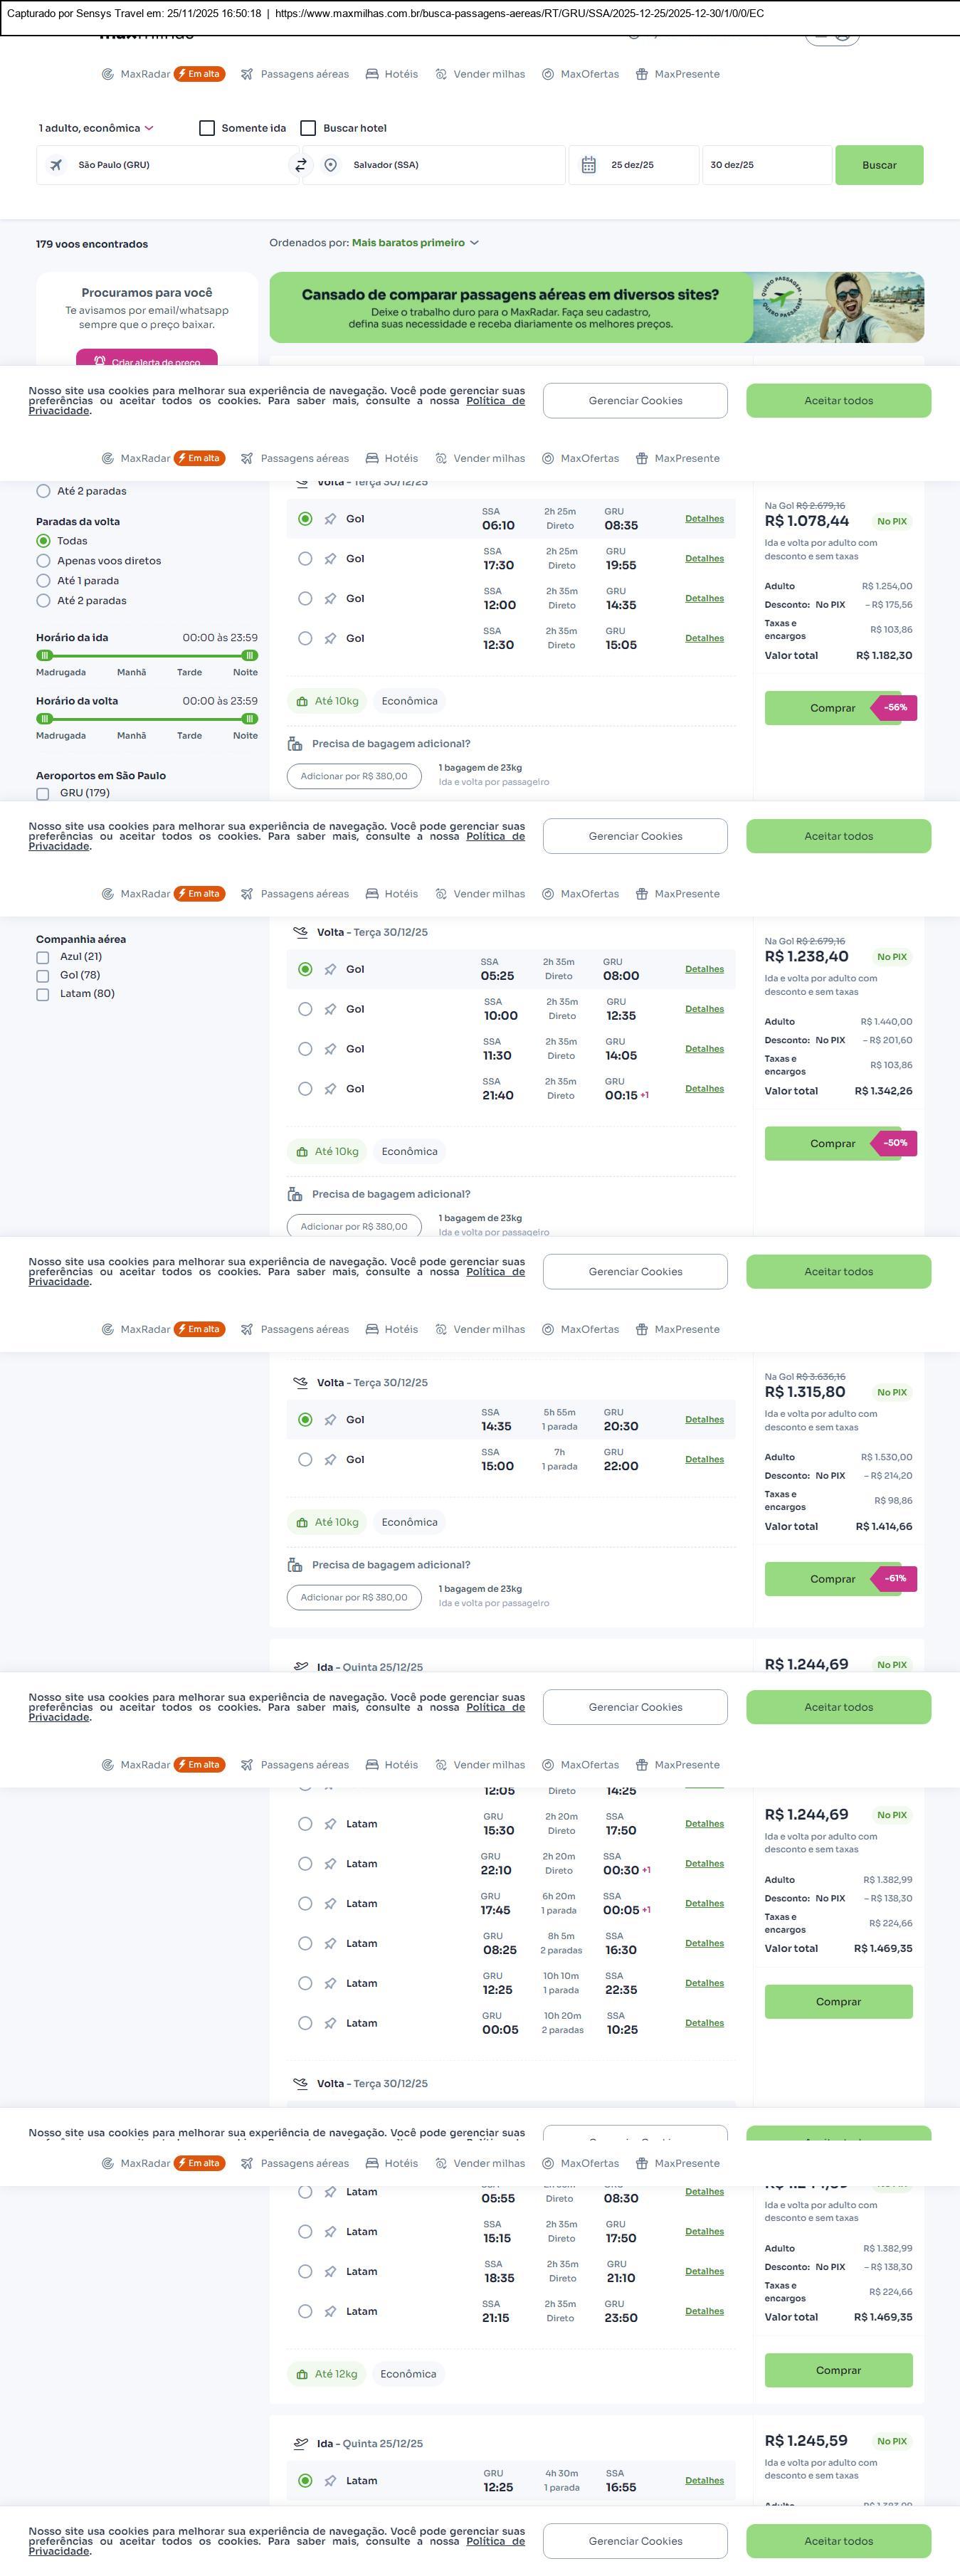Click airline icon beside Latam 15:30 flight
The height and width of the screenshot is (2576, 960).
point(330,1824)
